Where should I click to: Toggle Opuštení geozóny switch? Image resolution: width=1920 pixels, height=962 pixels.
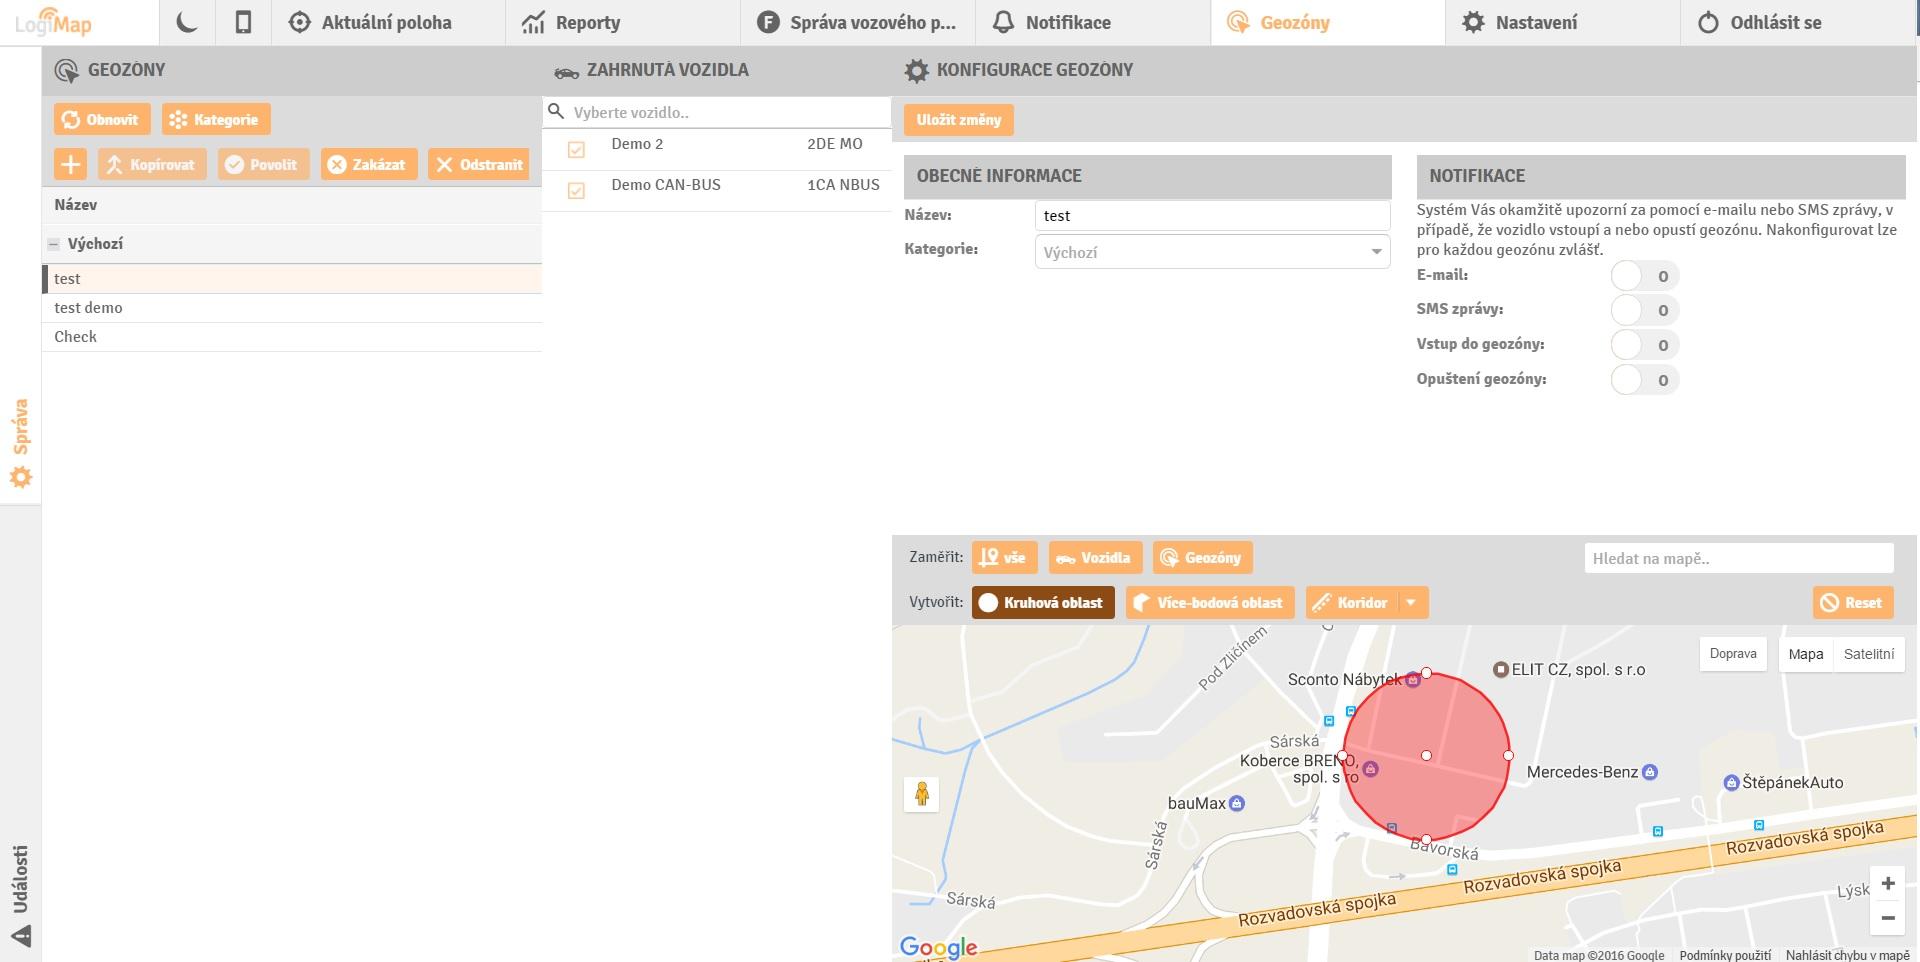pyautogui.click(x=1644, y=380)
